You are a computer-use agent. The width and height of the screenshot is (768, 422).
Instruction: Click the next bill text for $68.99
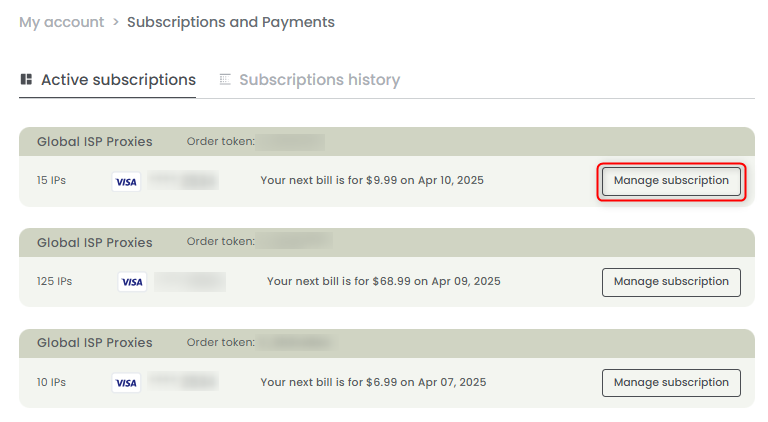[384, 282]
